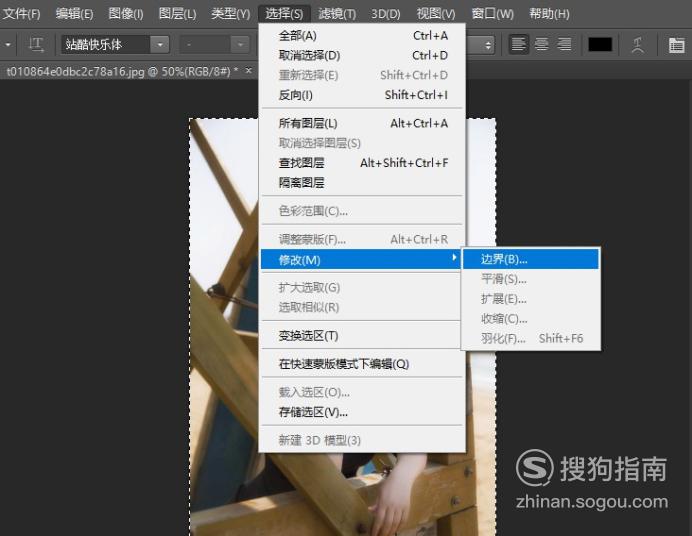Click the 站酷快乐体 font name field
The height and width of the screenshot is (536, 692).
pos(105,45)
